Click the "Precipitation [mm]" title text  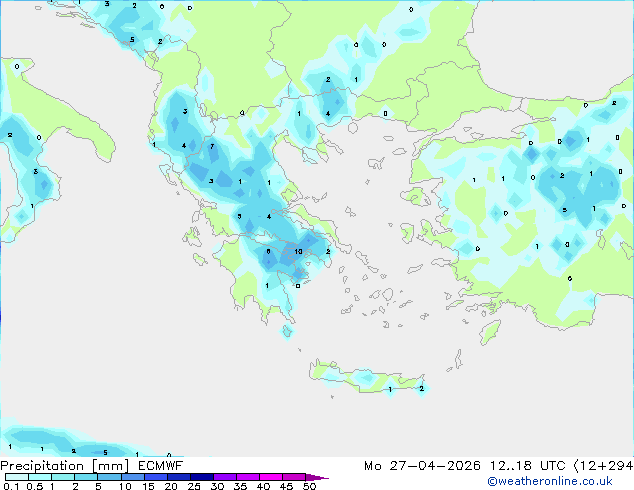(65, 466)
